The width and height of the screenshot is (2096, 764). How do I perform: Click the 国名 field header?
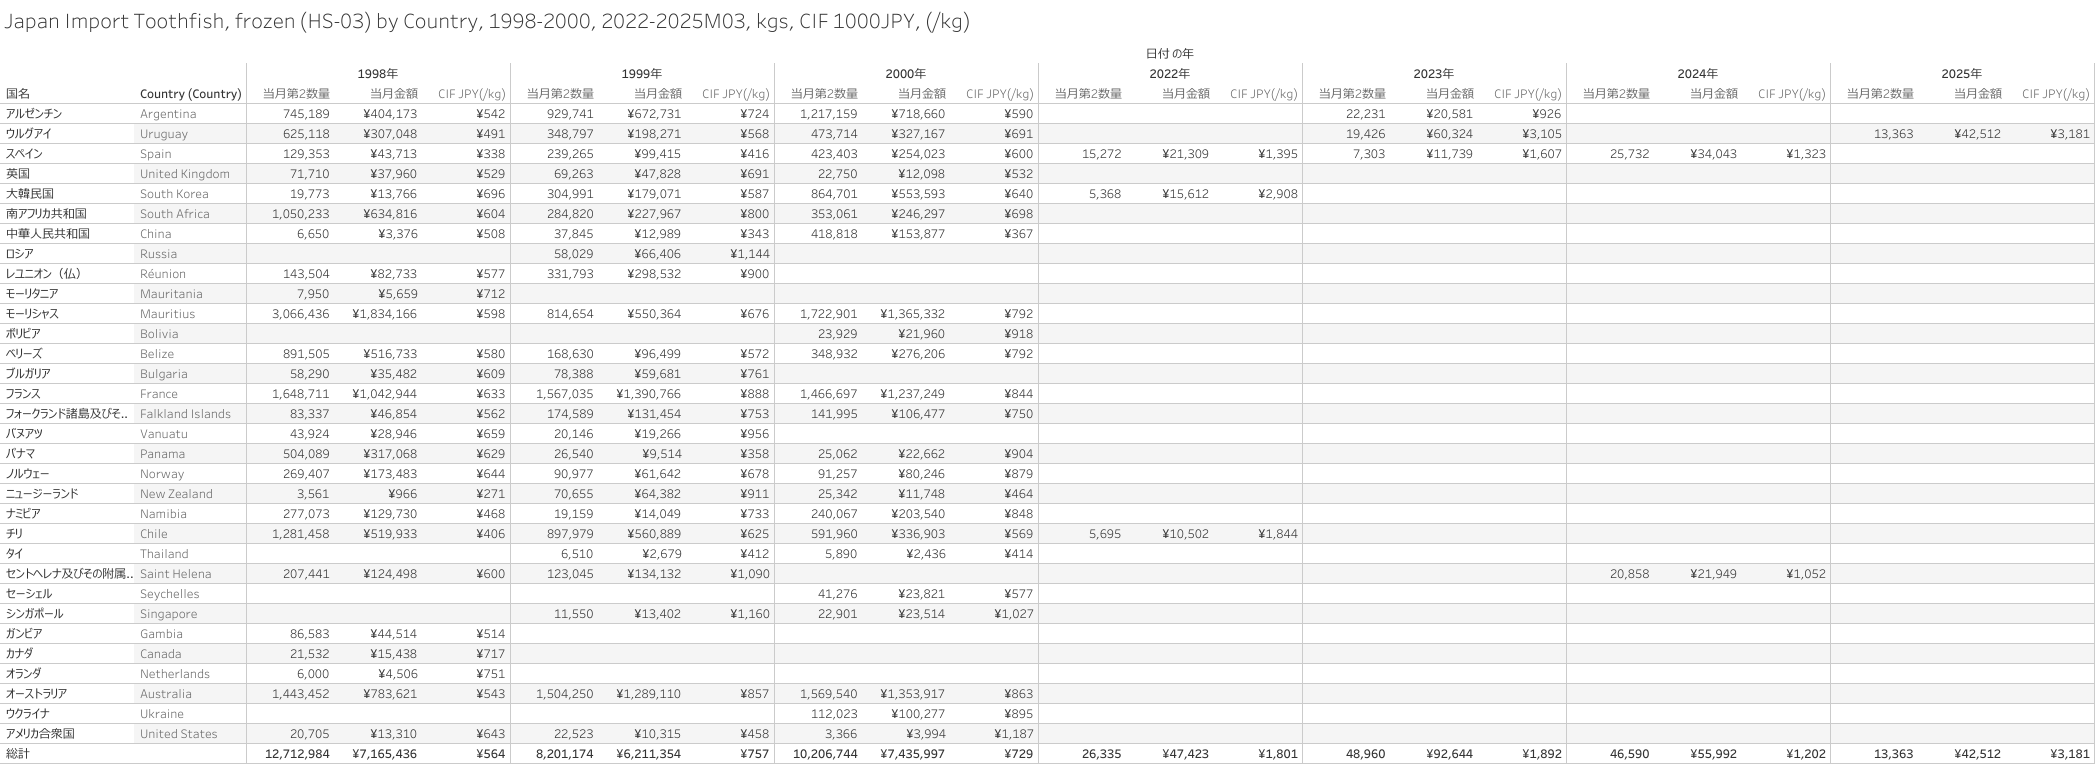coord(18,94)
